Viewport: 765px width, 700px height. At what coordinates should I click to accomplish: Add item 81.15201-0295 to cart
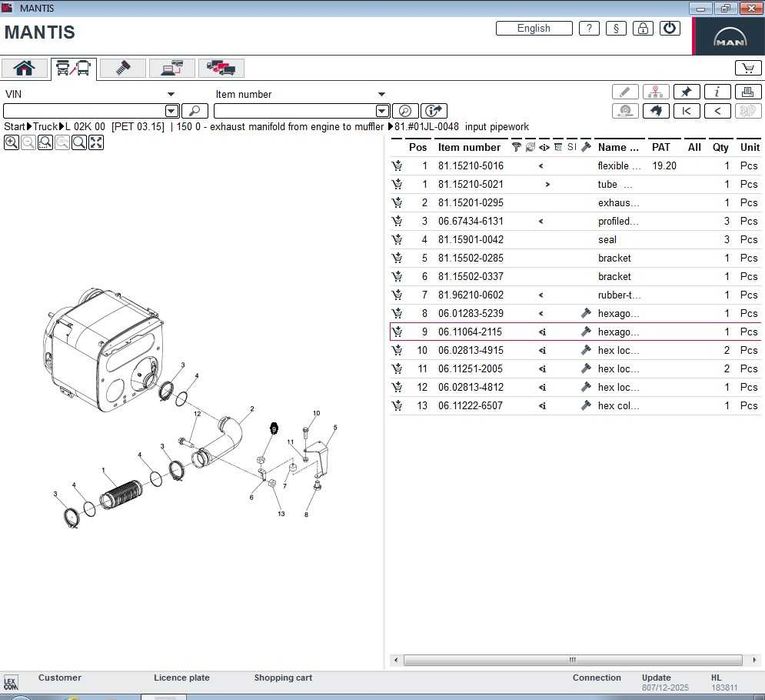[397, 203]
